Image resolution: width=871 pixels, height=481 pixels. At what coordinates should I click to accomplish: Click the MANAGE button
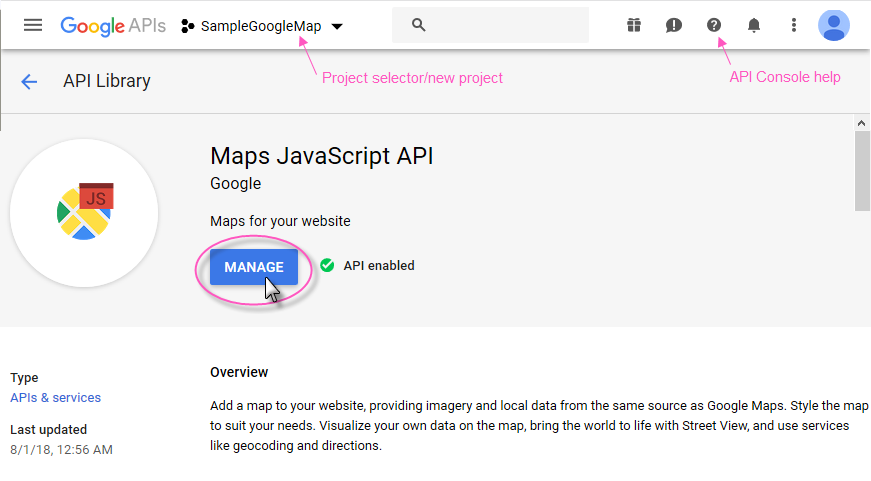pyautogui.click(x=254, y=267)
